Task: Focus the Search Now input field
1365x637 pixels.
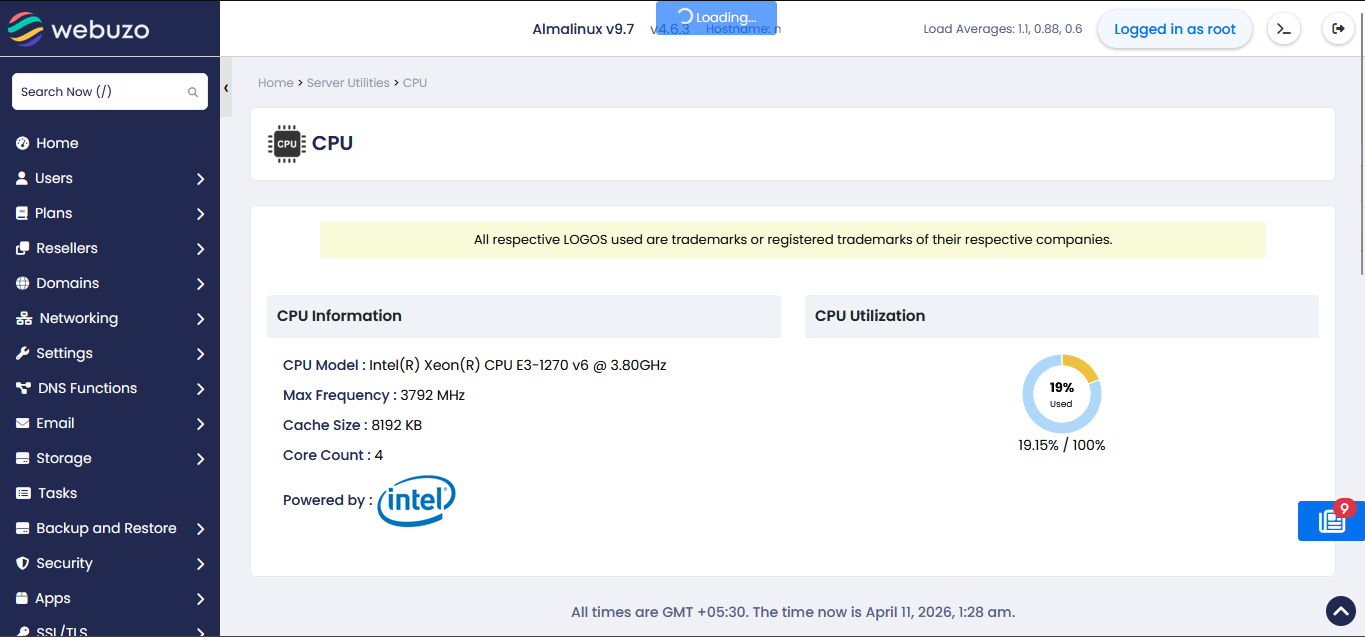Action: click(98, 92)
